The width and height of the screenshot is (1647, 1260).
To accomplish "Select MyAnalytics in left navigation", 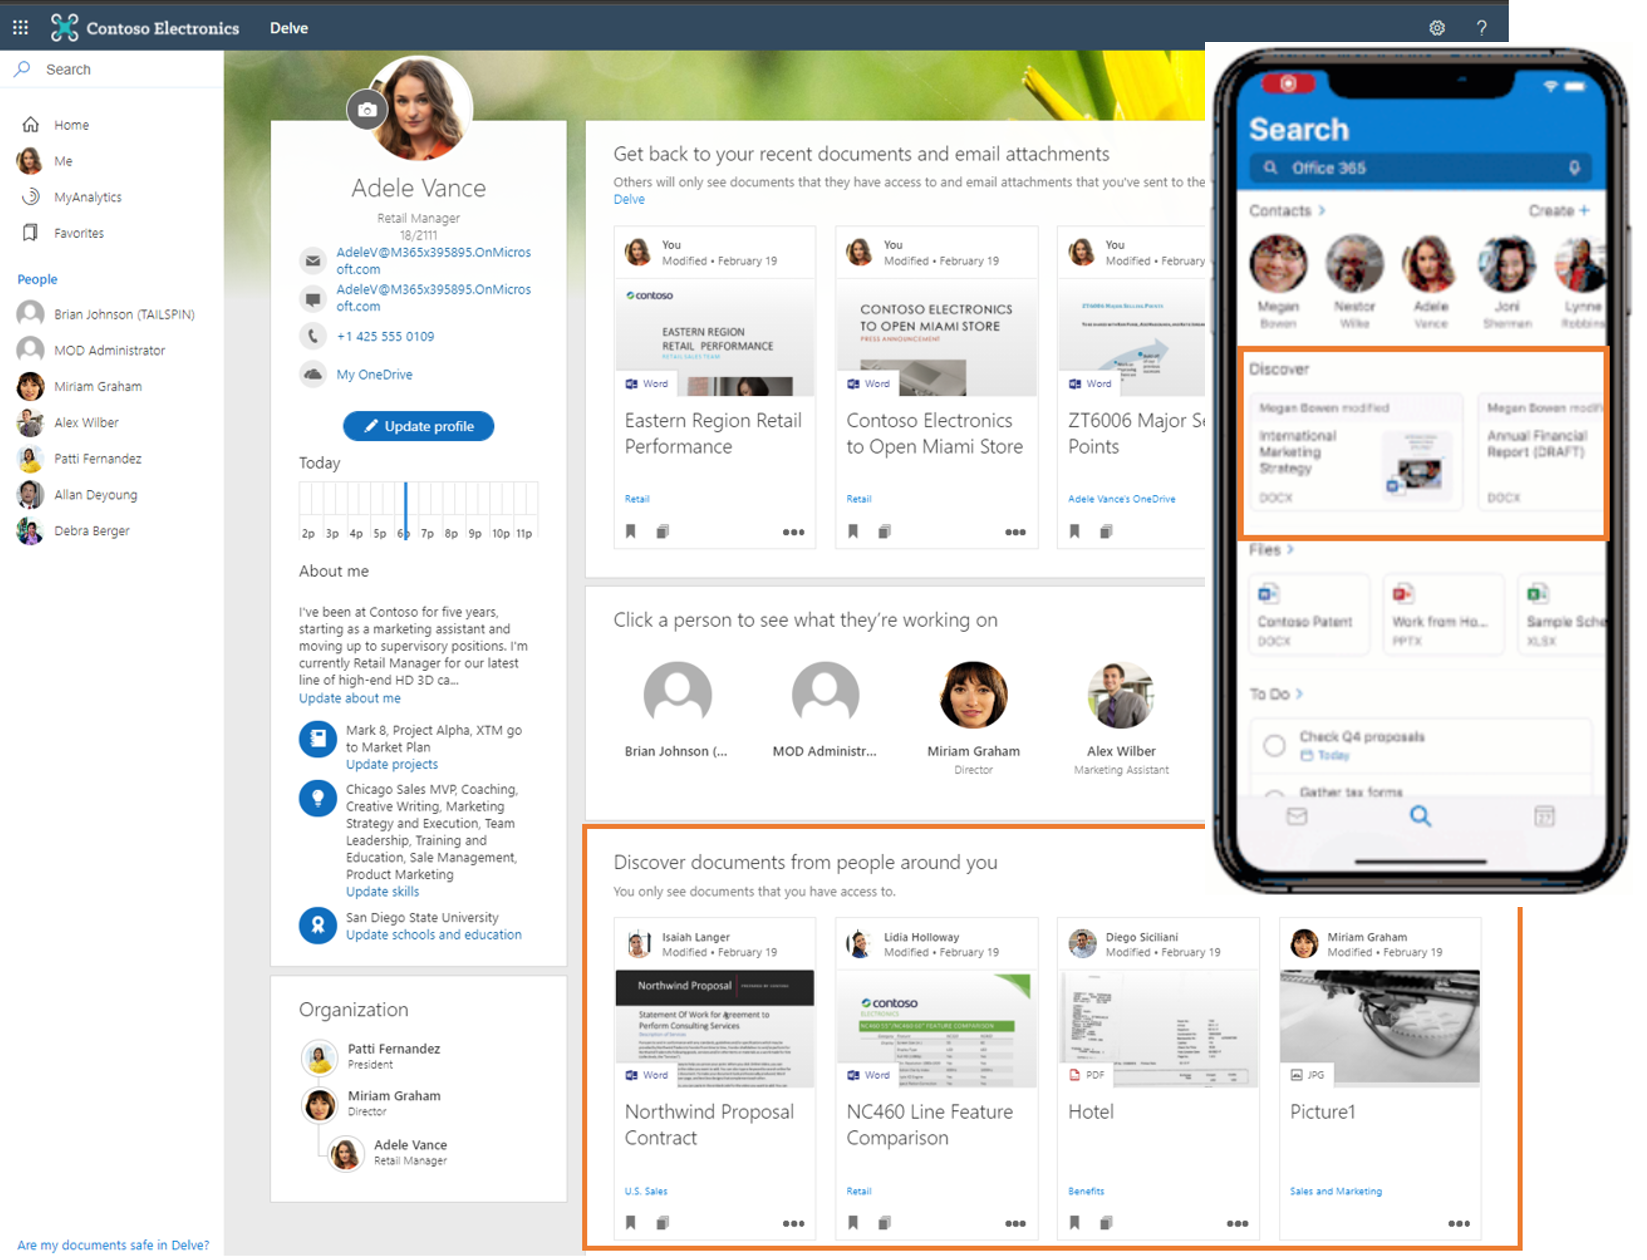I will pos(88,197).
